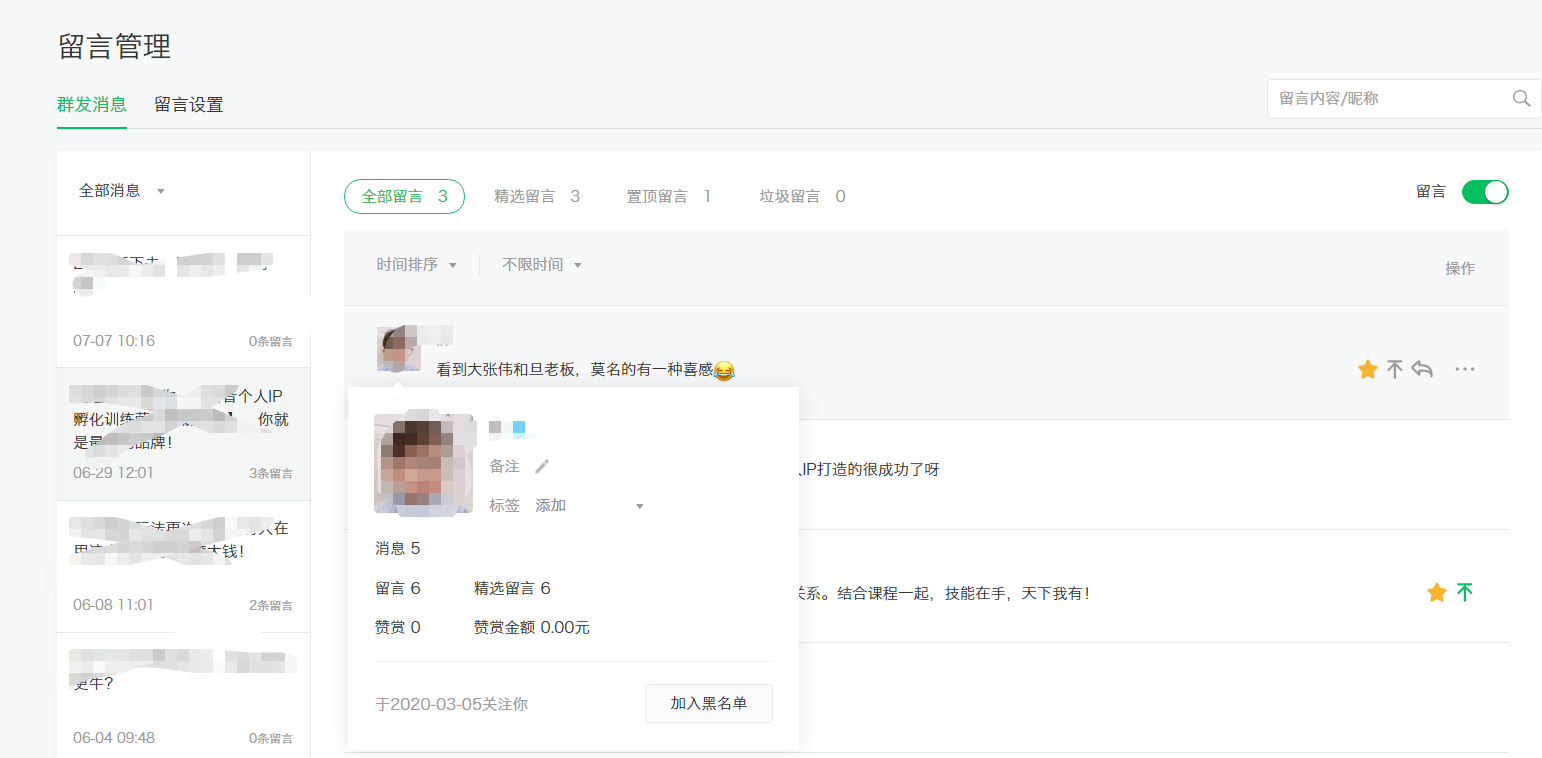Open the commenter avatar in 大张伟 row
Image resolution: width=1542 pixels, height=758 pixels.
click(399, 348)
